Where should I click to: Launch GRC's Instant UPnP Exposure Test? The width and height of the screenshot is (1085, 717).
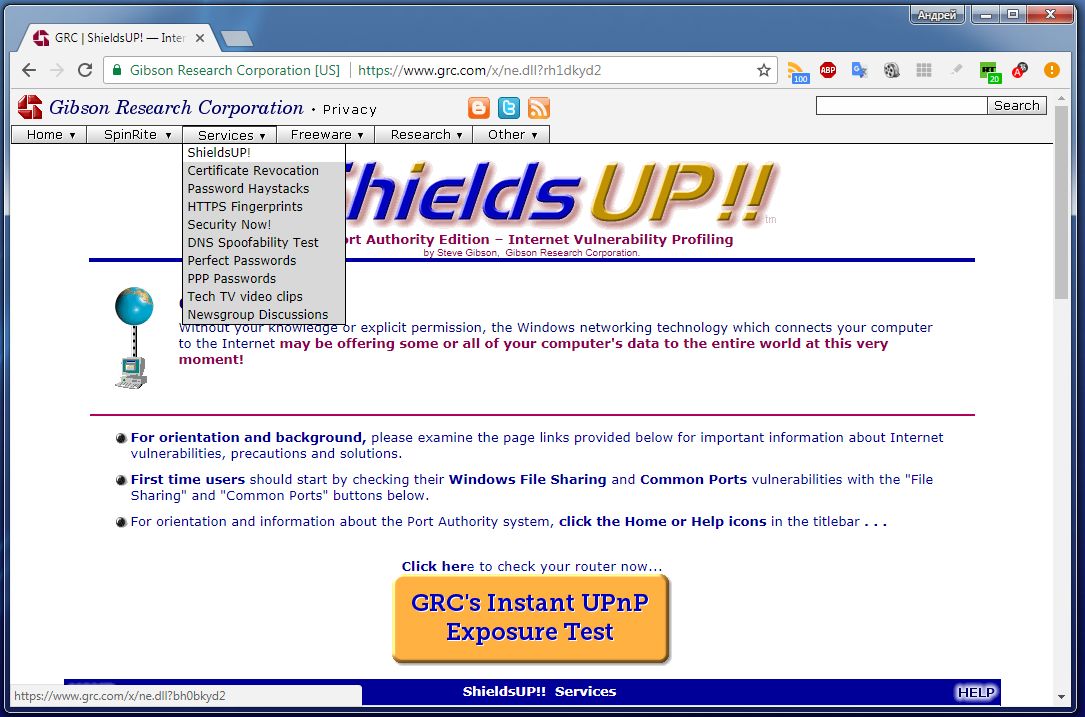(x=531, y=618)
